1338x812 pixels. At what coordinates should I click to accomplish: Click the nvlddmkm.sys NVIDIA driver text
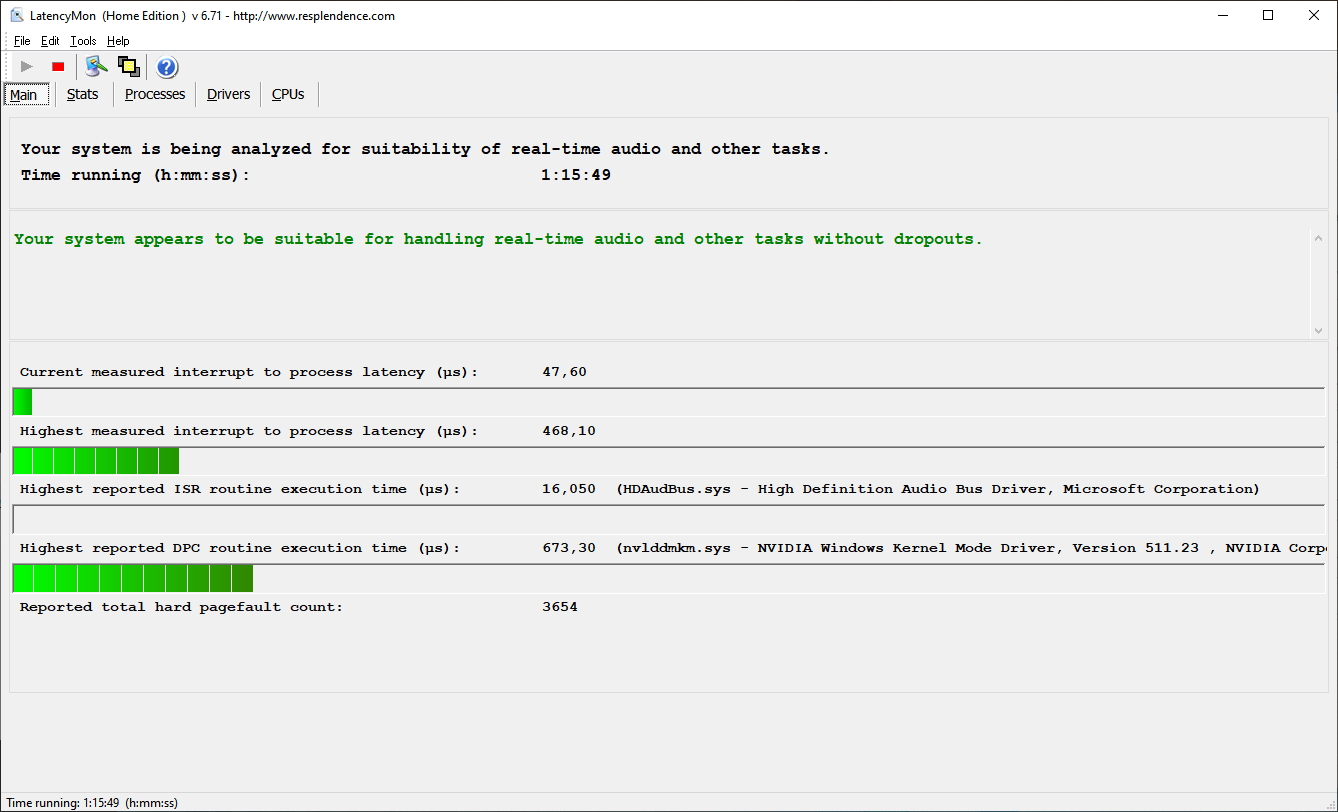pos(972,548)
